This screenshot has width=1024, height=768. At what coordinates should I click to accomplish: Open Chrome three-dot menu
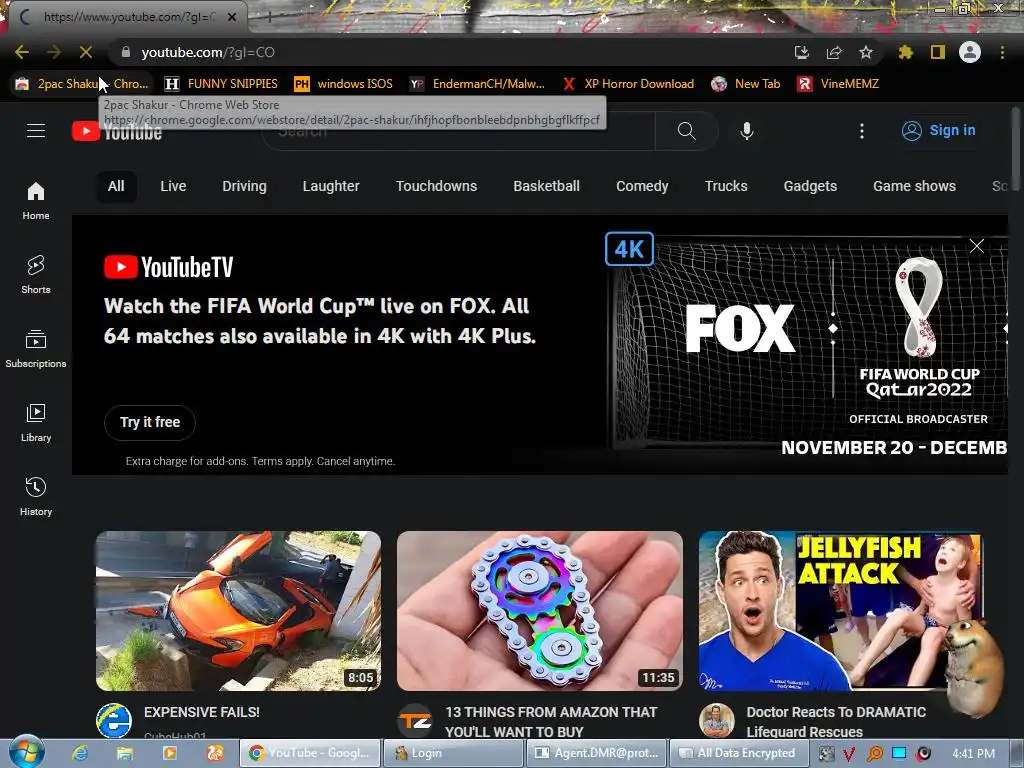[x=1002, y=52]
